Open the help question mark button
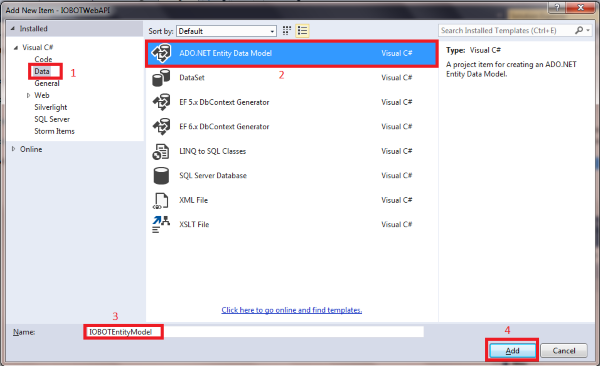 (557, 7)
